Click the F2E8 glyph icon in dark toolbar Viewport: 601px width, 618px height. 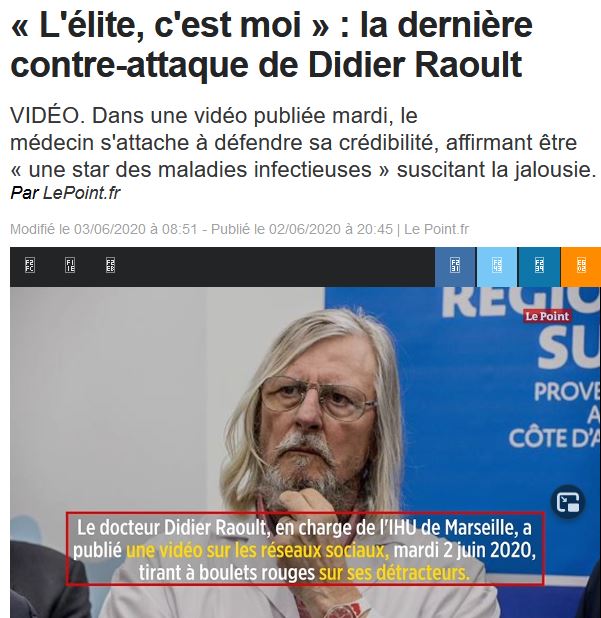tap(110, 265)
